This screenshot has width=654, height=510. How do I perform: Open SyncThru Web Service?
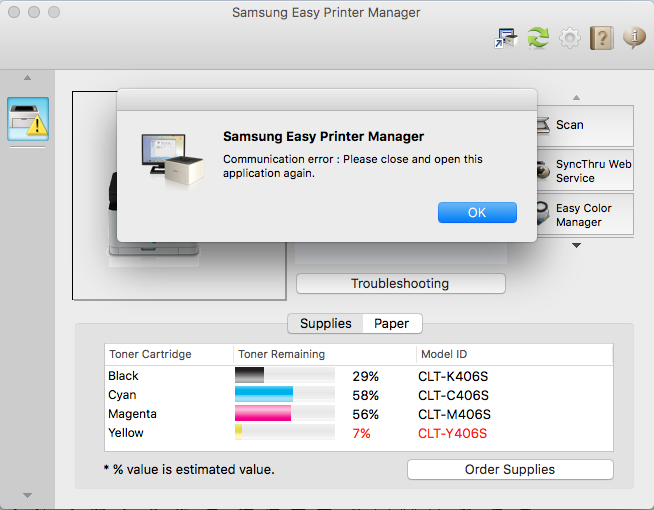tap(585, 171)
